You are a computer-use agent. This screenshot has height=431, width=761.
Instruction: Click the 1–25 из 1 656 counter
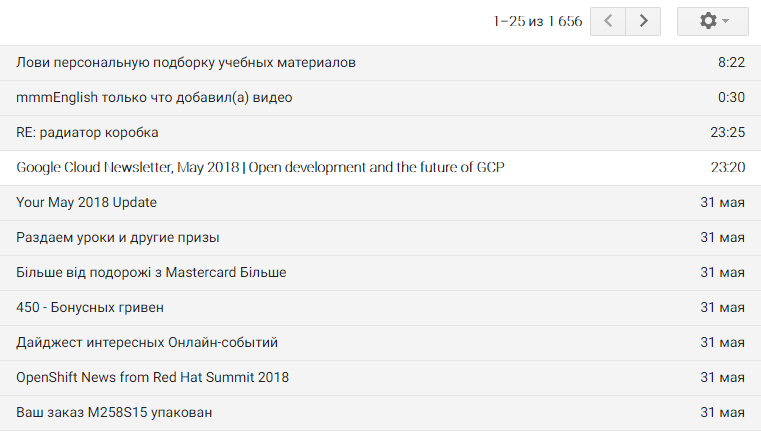(537, 21)
